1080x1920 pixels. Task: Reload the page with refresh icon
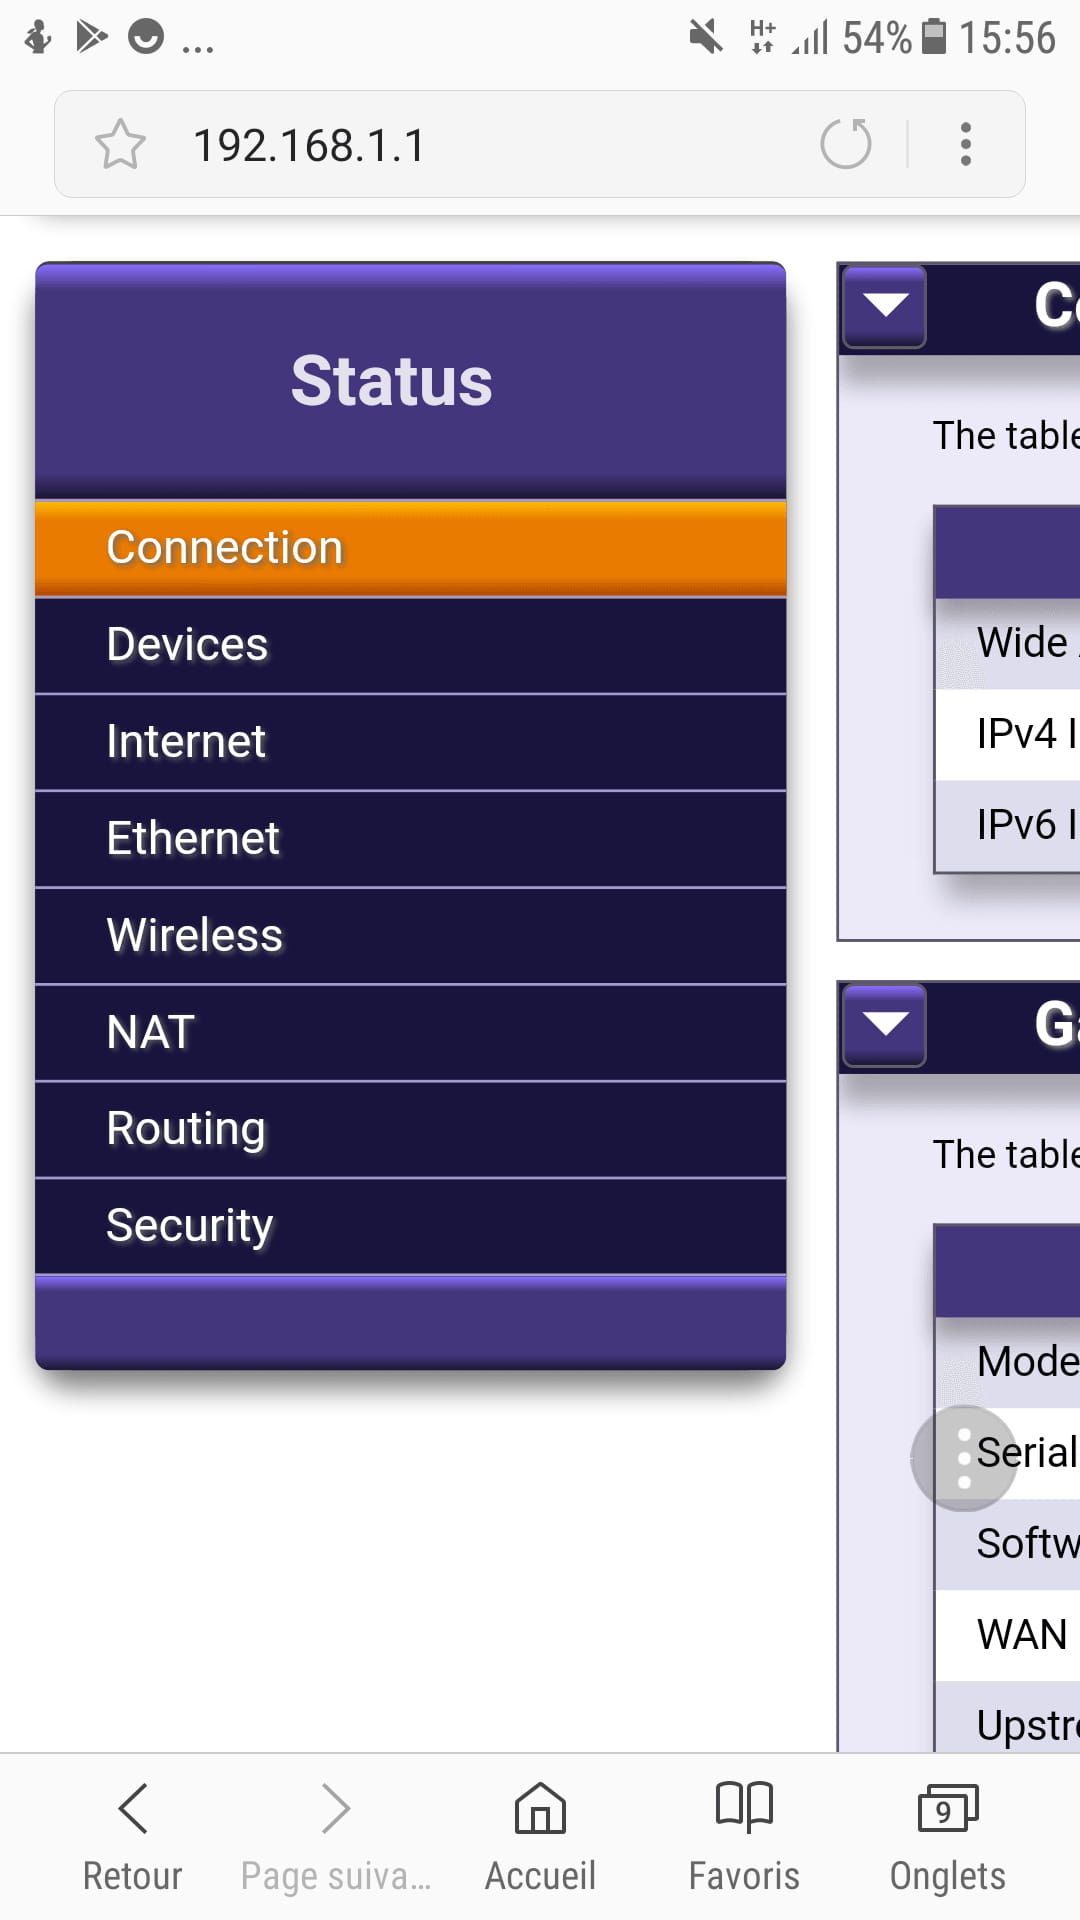(x=846, y=144)
